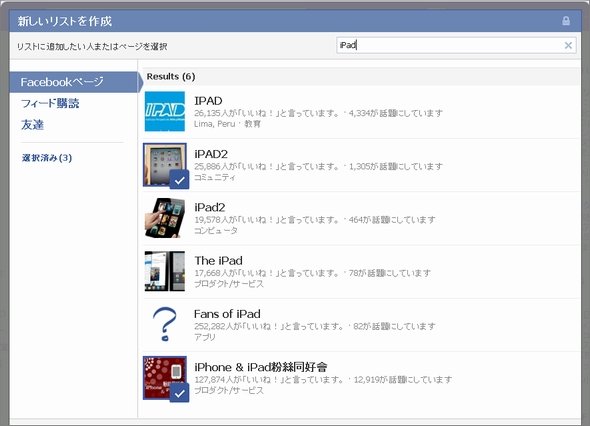Switch to フィード購読 category
Image resolution: width=590 pixels, height=426 pixels.
(50, 103)
